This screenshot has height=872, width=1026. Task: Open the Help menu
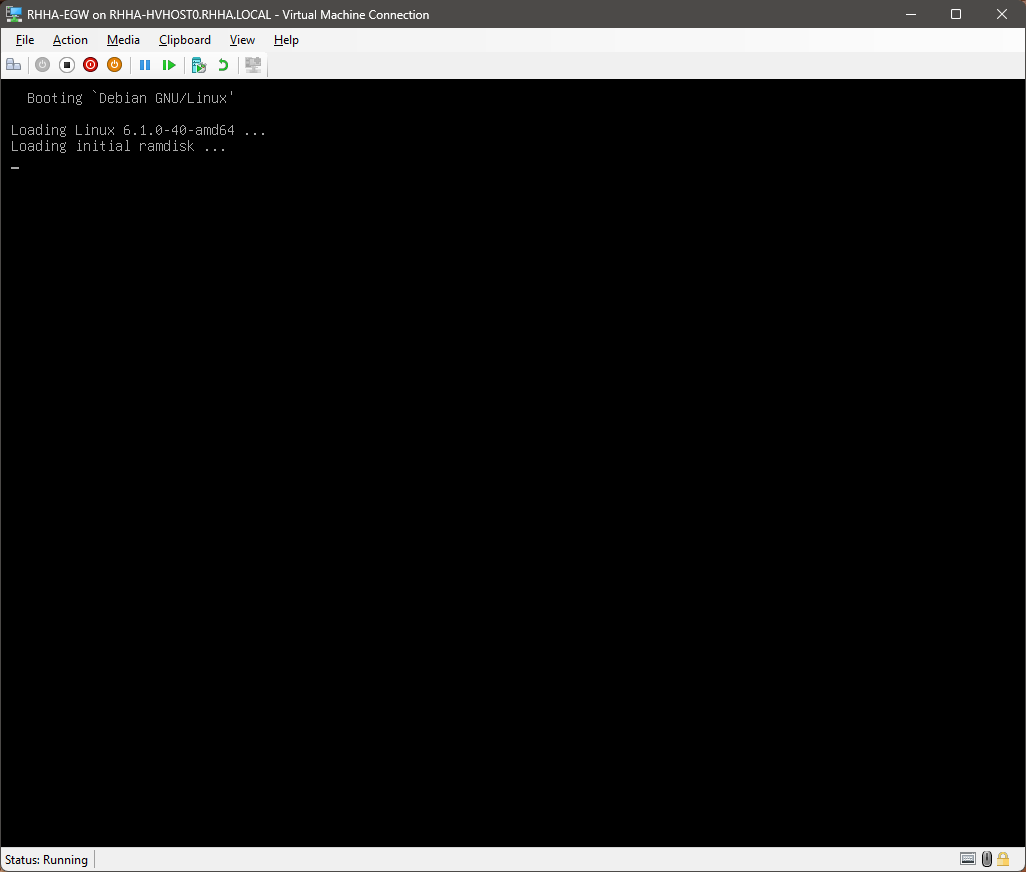tap(286, 40)
